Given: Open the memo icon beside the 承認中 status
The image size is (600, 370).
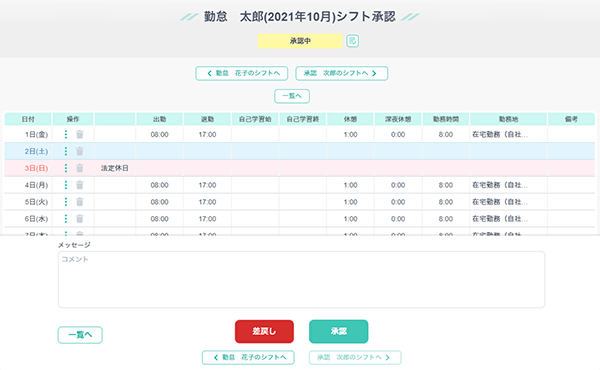Looking at the screenshot, I should point(352,41).
